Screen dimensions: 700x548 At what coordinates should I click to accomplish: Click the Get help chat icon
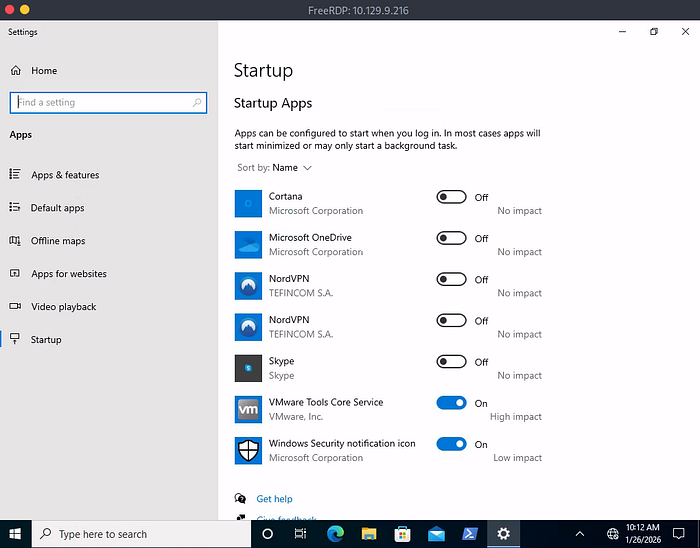tap(240, 498)
